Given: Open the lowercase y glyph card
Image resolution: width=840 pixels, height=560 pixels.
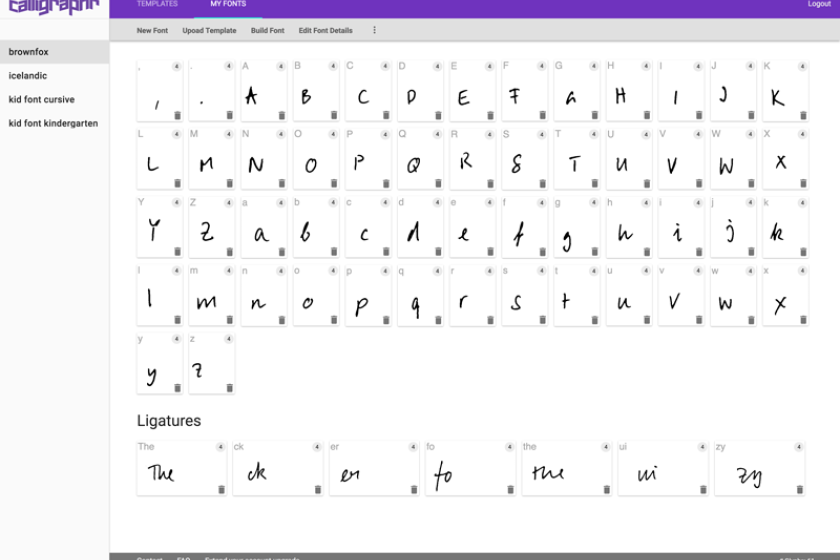Looking at the screenshot, I should point(160,364).
